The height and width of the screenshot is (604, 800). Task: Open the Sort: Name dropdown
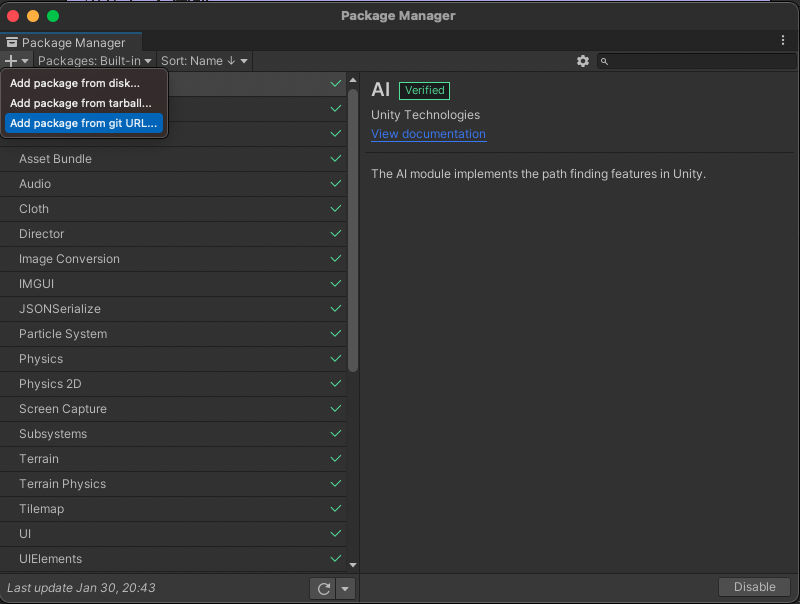tap(204, 61)
